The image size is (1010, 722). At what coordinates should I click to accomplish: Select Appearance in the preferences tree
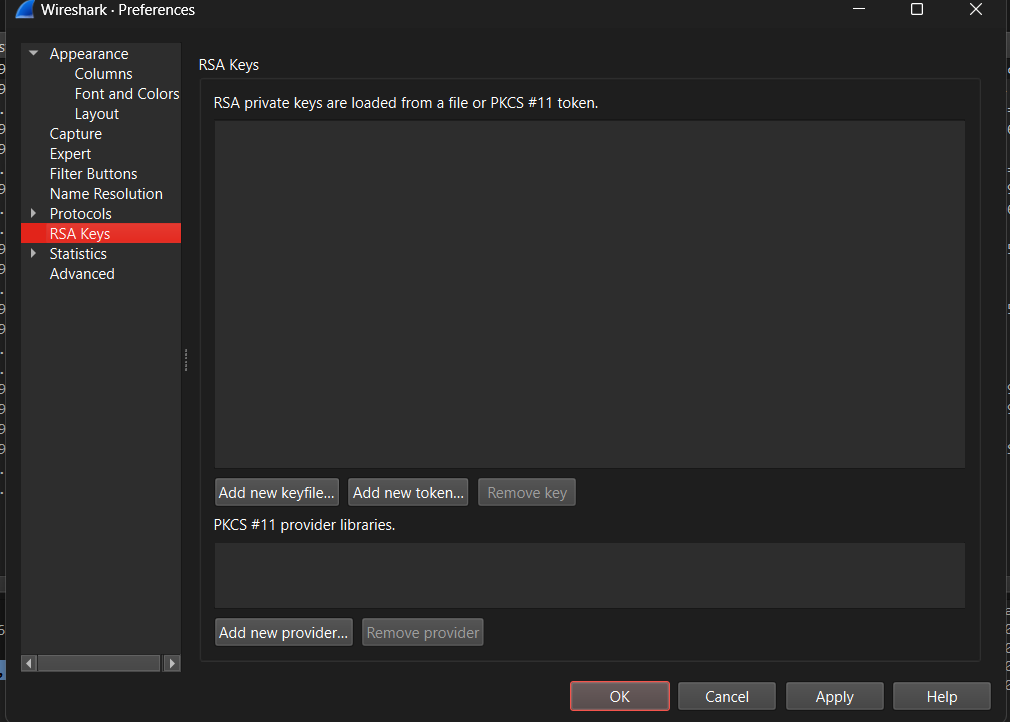tap(89, 54)
